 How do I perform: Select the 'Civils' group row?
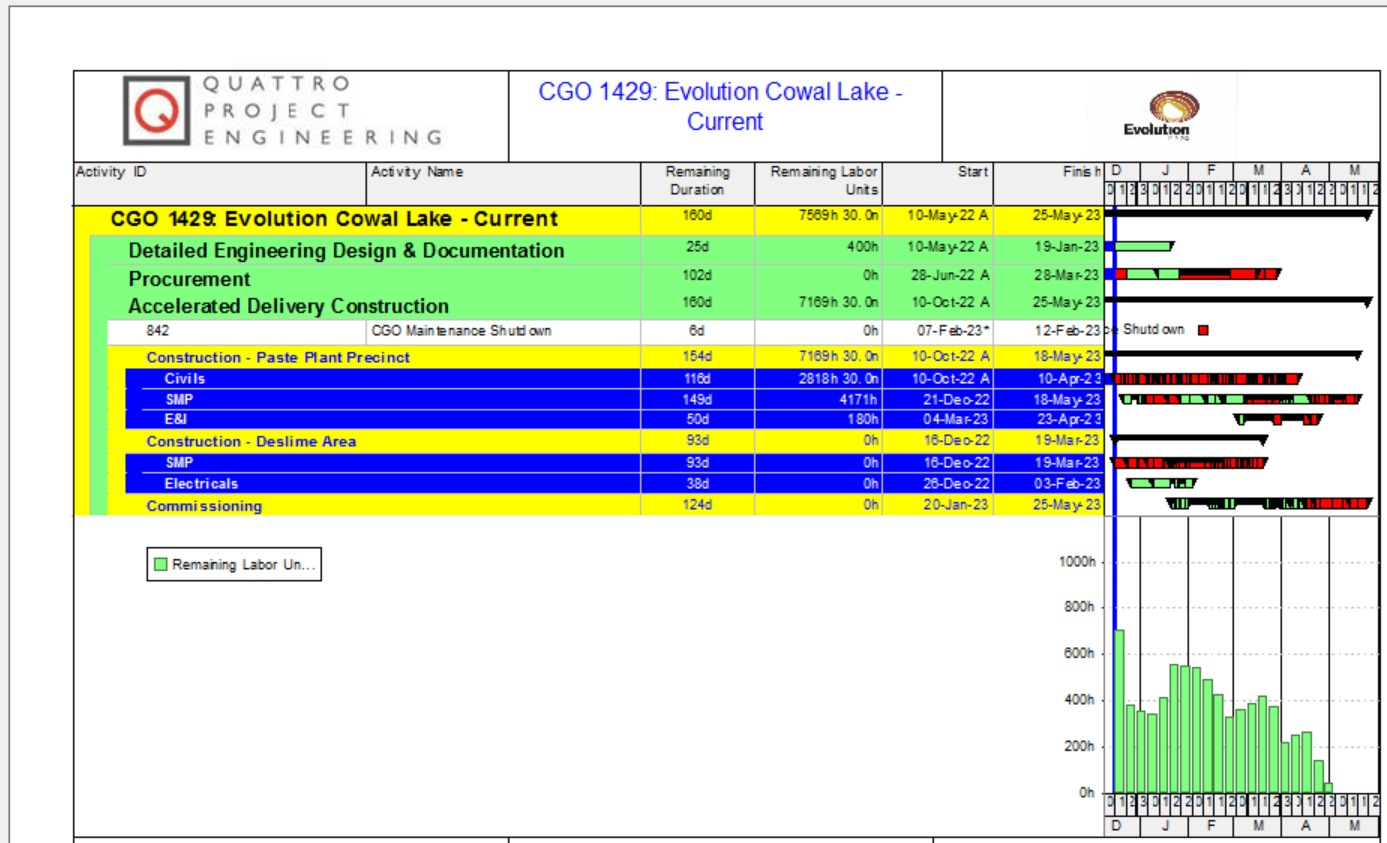click(614, 379)
